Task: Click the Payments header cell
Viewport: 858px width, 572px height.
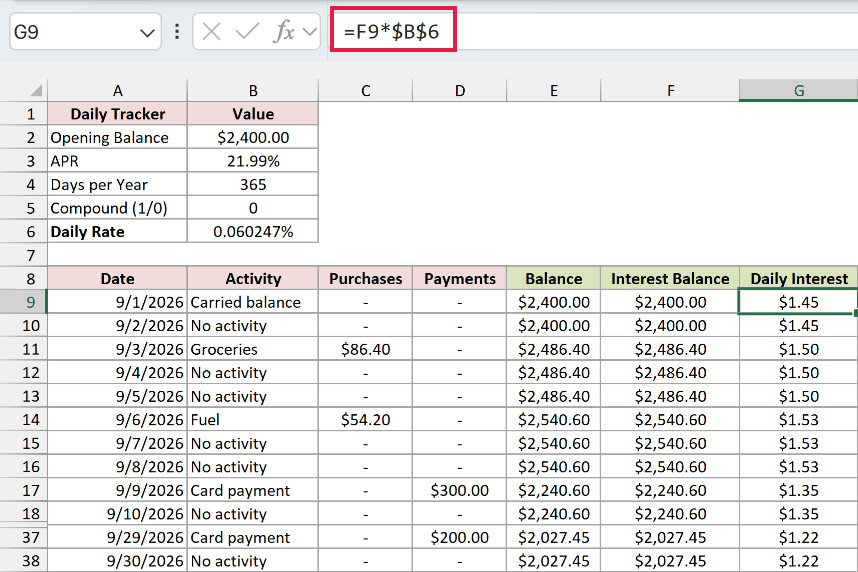Action: point(460,279)
